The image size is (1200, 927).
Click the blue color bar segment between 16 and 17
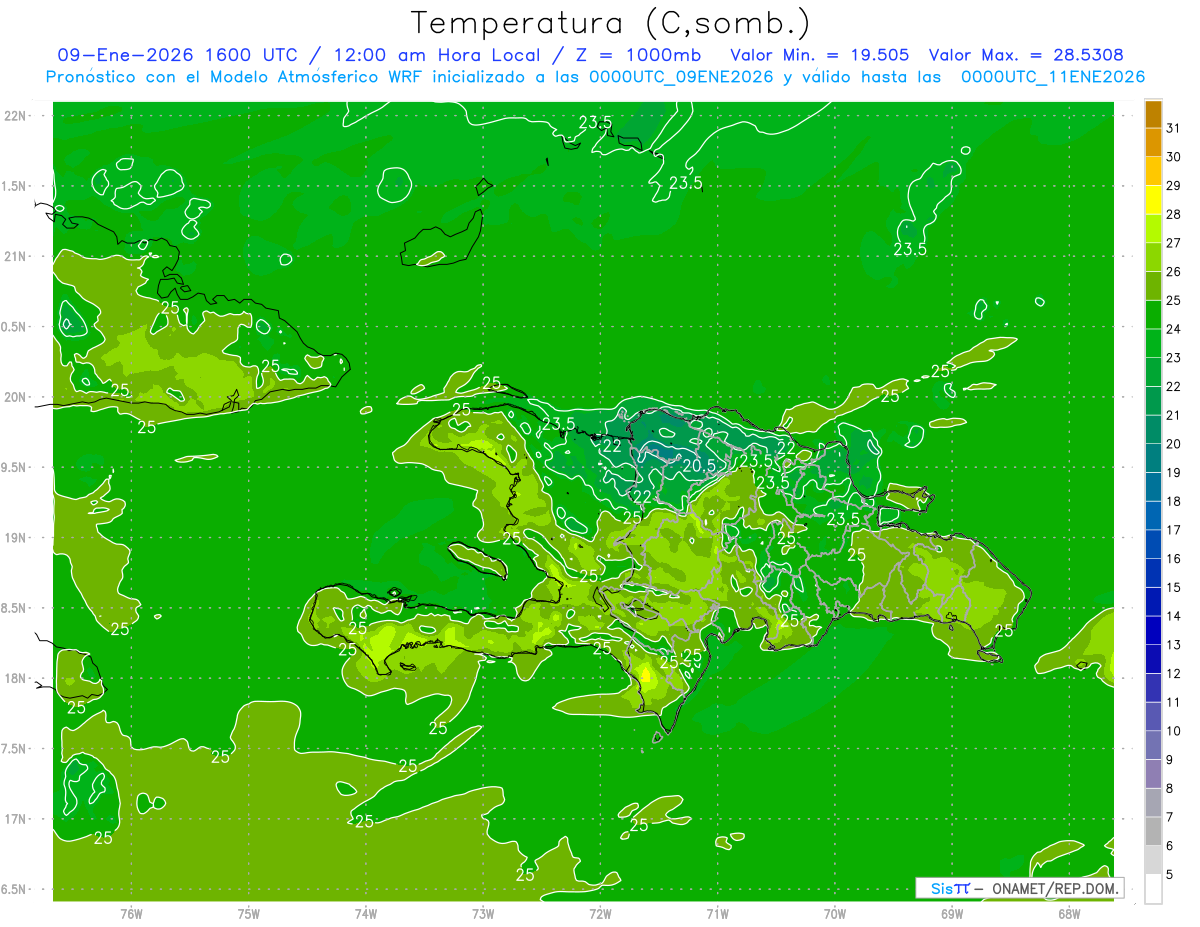click(x=1153, y=545)
